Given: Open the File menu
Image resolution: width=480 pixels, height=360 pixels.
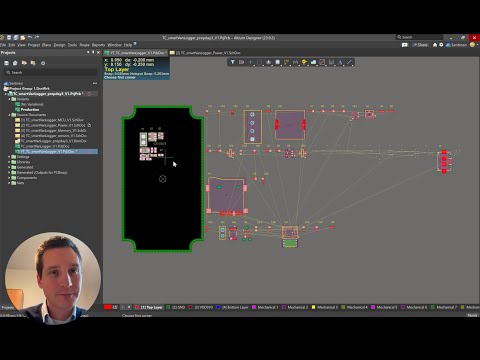Looking at the screenshot, I should tap(3, 45).
